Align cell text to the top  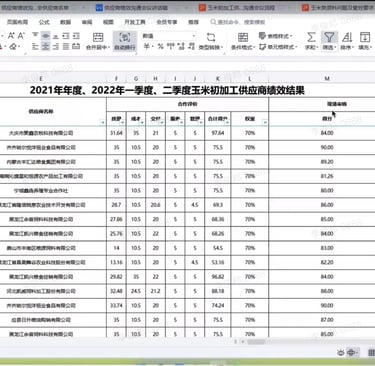(x=35, y=36)
